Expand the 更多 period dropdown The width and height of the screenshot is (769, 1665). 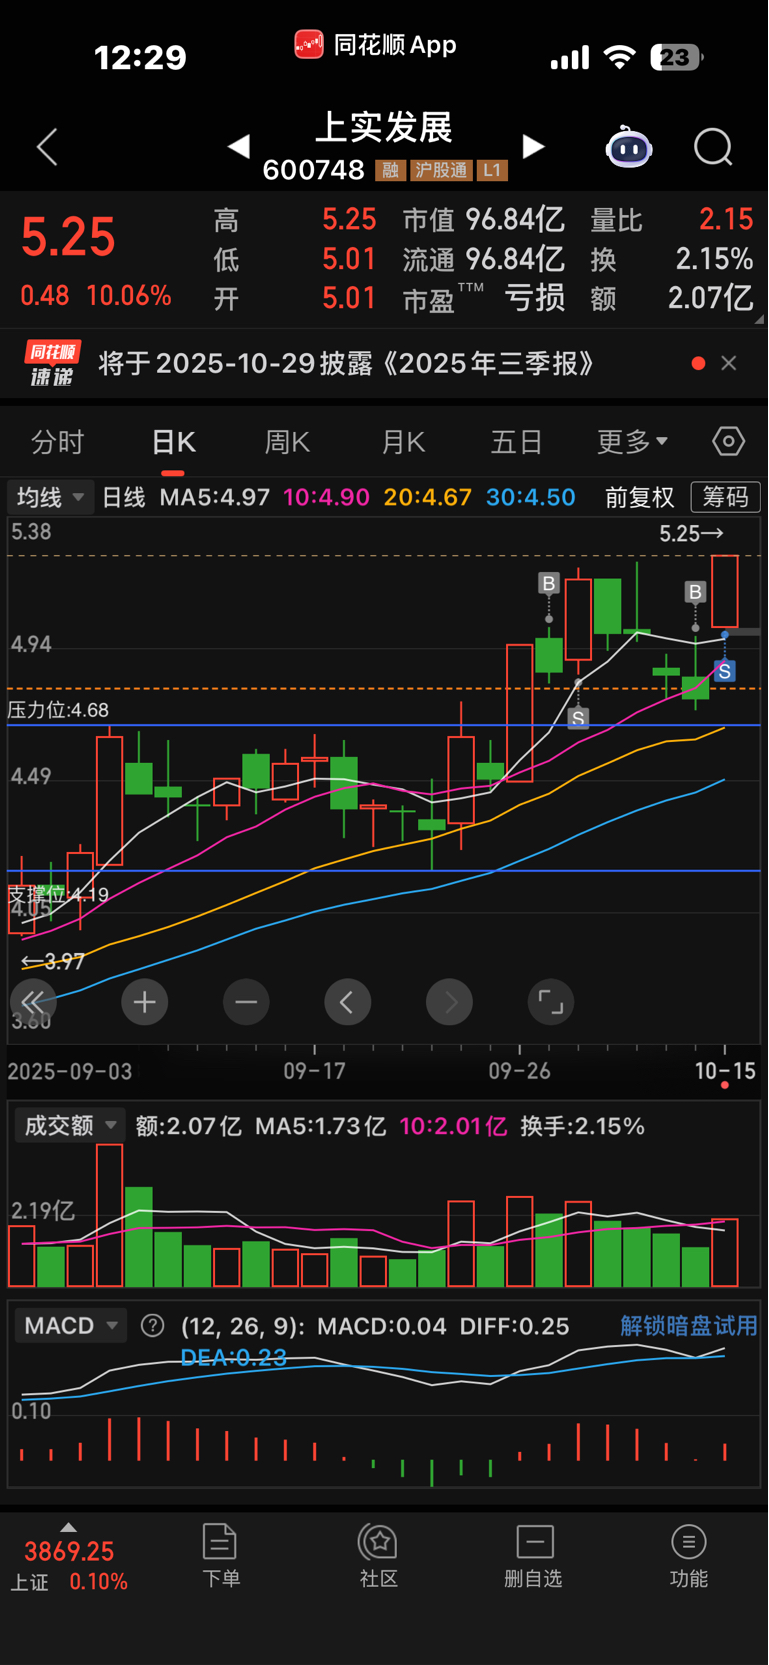coord(632,442)
